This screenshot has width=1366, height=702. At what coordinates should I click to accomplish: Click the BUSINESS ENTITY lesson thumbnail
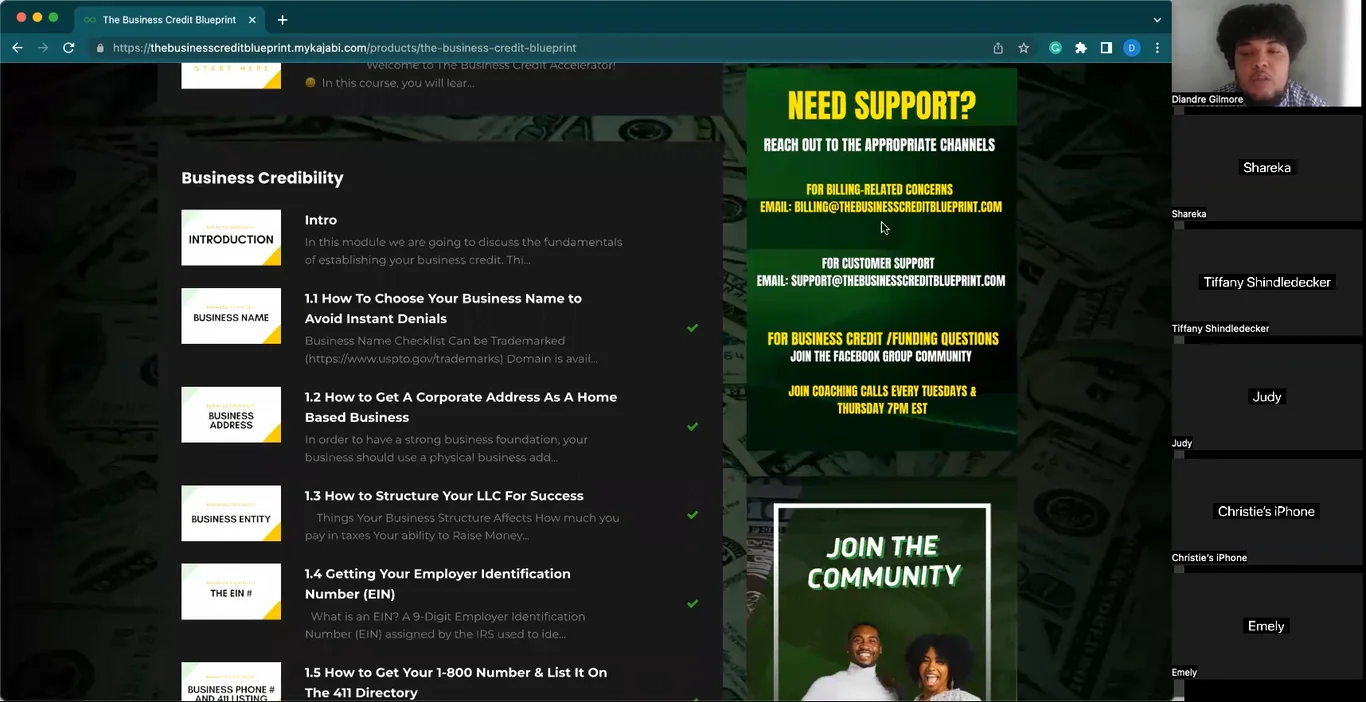pyautogui.click(x=231, y=513)
